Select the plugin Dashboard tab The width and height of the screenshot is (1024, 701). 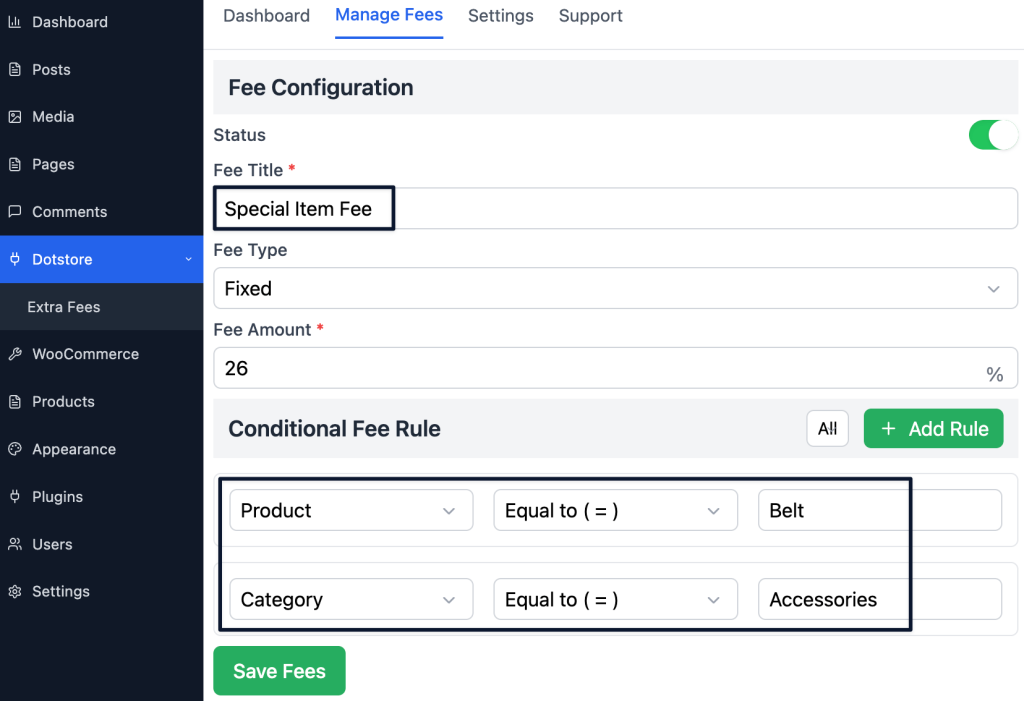click(x=266, y=16)
